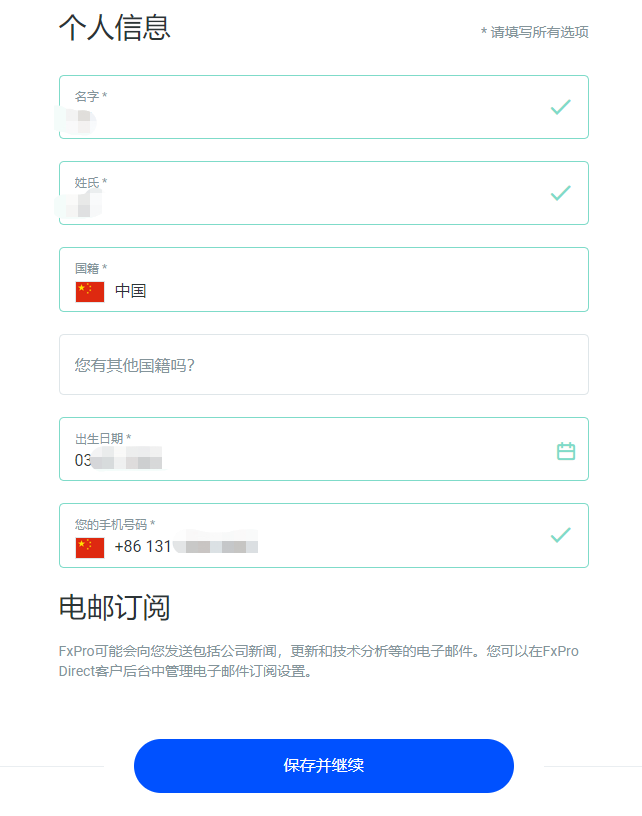This screenshot has height=816, width=642.
Task: Click the checkmark in the 名字 field
Action: 560,107
